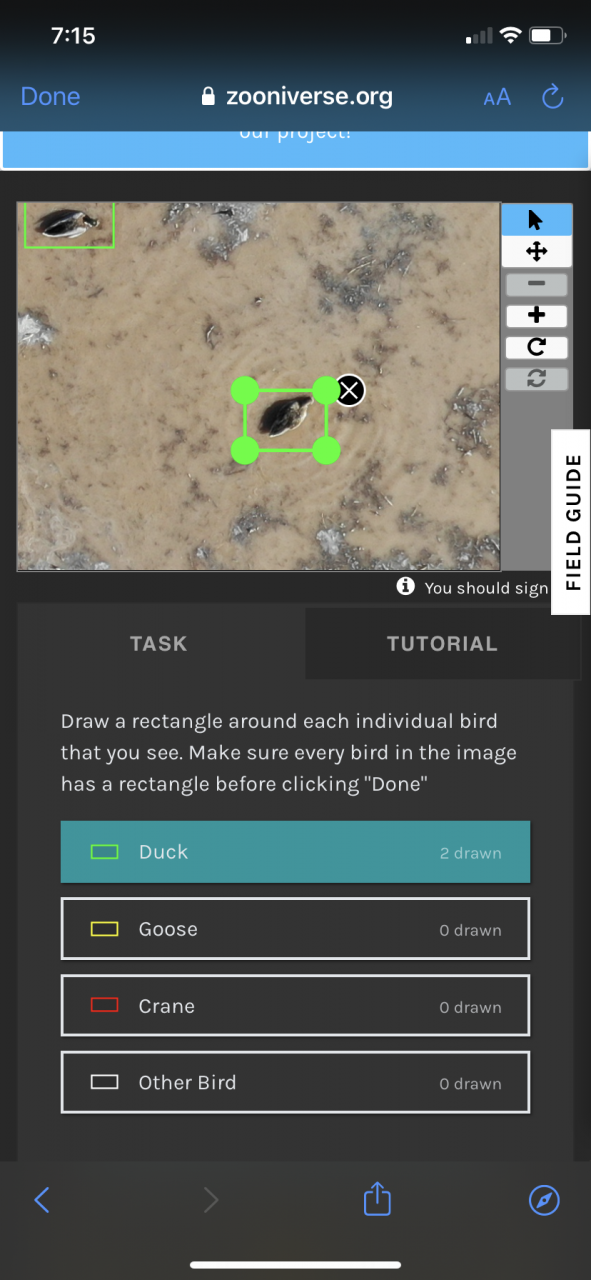The width and height of the screenshot is (591, 1280).
Task: Zoom out with the minus button
Action: point(536,284)
